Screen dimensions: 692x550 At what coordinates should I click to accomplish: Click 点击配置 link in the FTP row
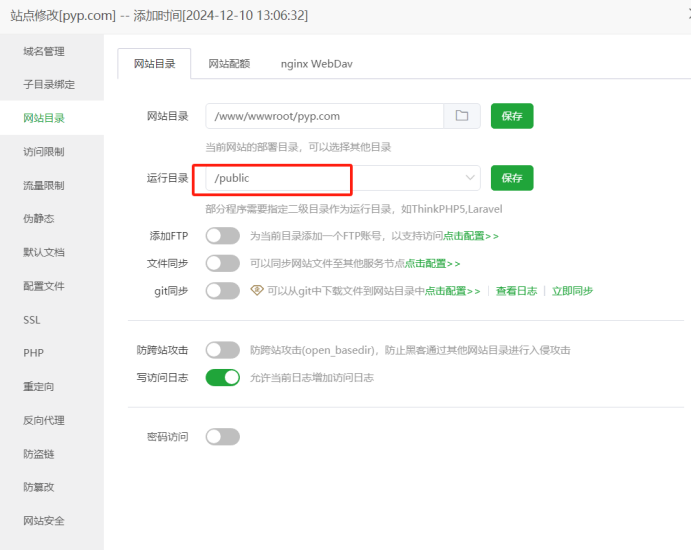coord(471,236)
